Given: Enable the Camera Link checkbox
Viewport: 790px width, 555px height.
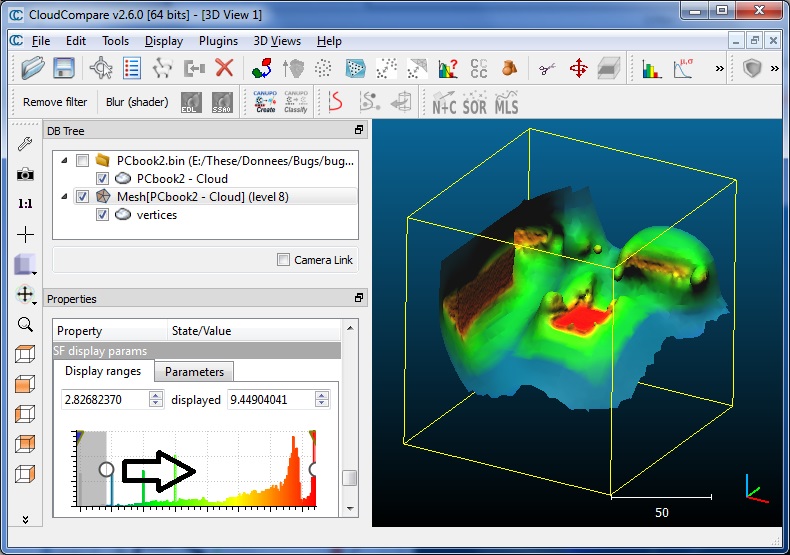Looking at the screenshot, I should [x=283, y=260].
